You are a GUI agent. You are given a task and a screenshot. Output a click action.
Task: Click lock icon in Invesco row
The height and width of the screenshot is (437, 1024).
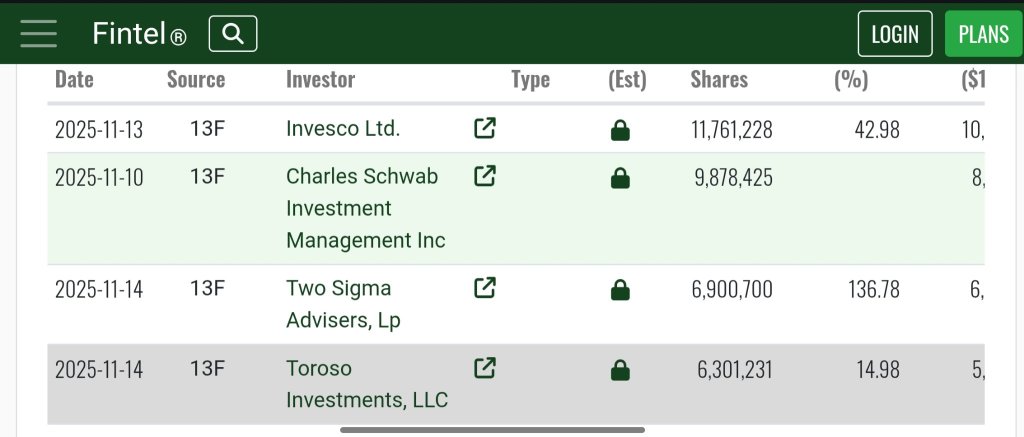pos(620,130)
